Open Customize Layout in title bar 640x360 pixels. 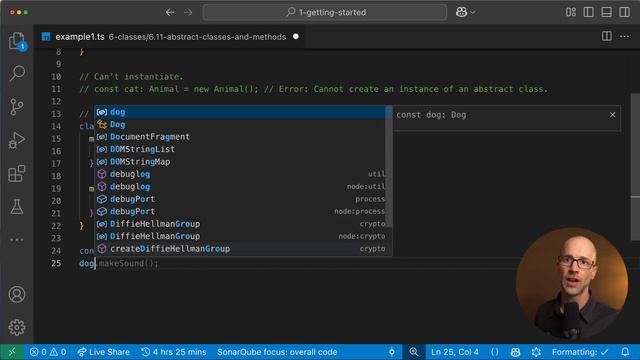pos(571,12)
